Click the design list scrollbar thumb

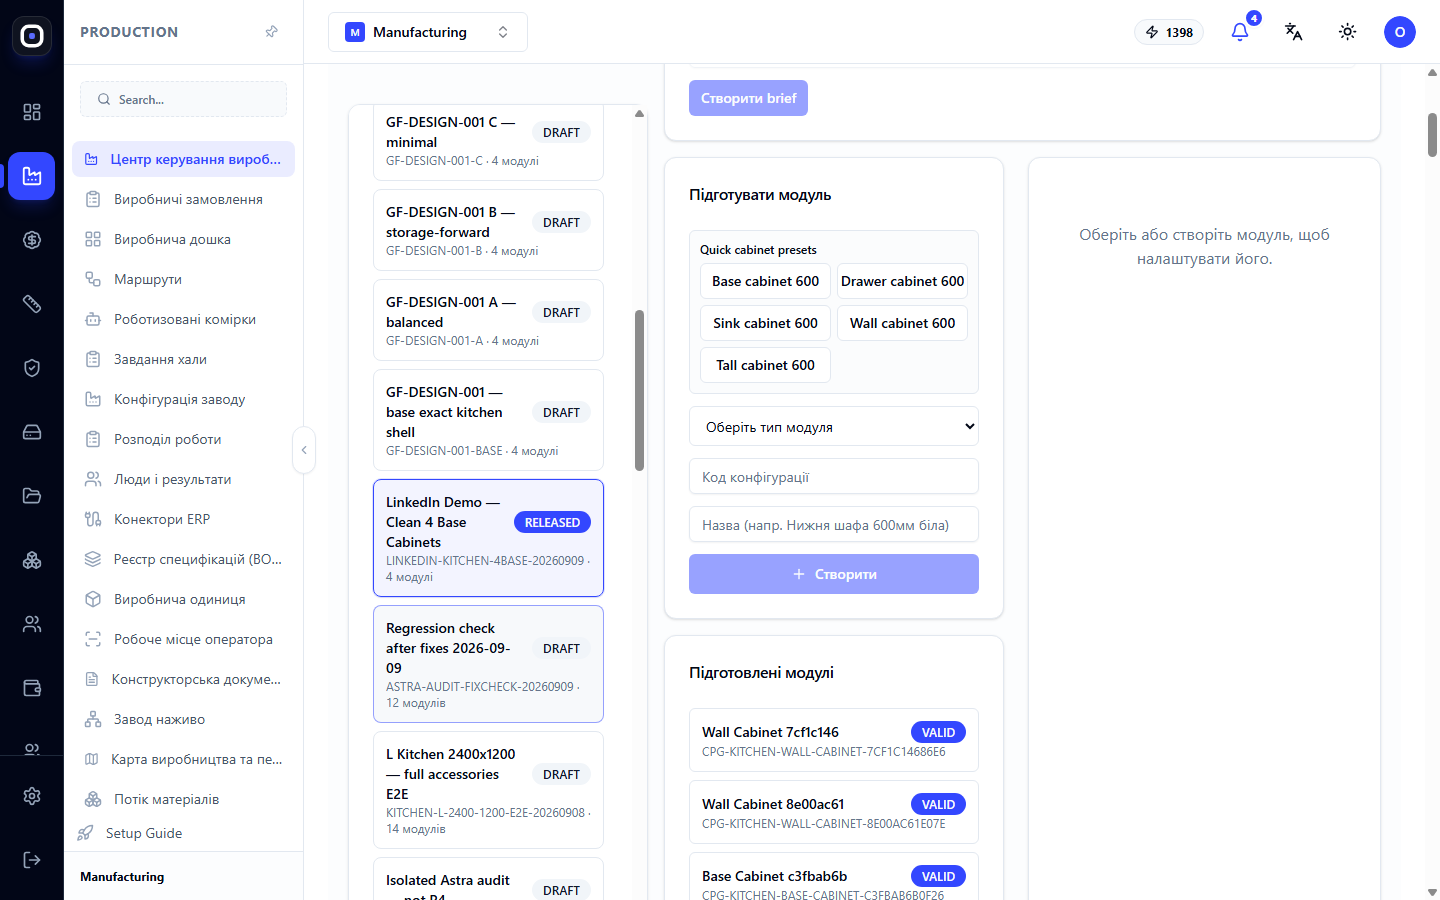[639, 390]
